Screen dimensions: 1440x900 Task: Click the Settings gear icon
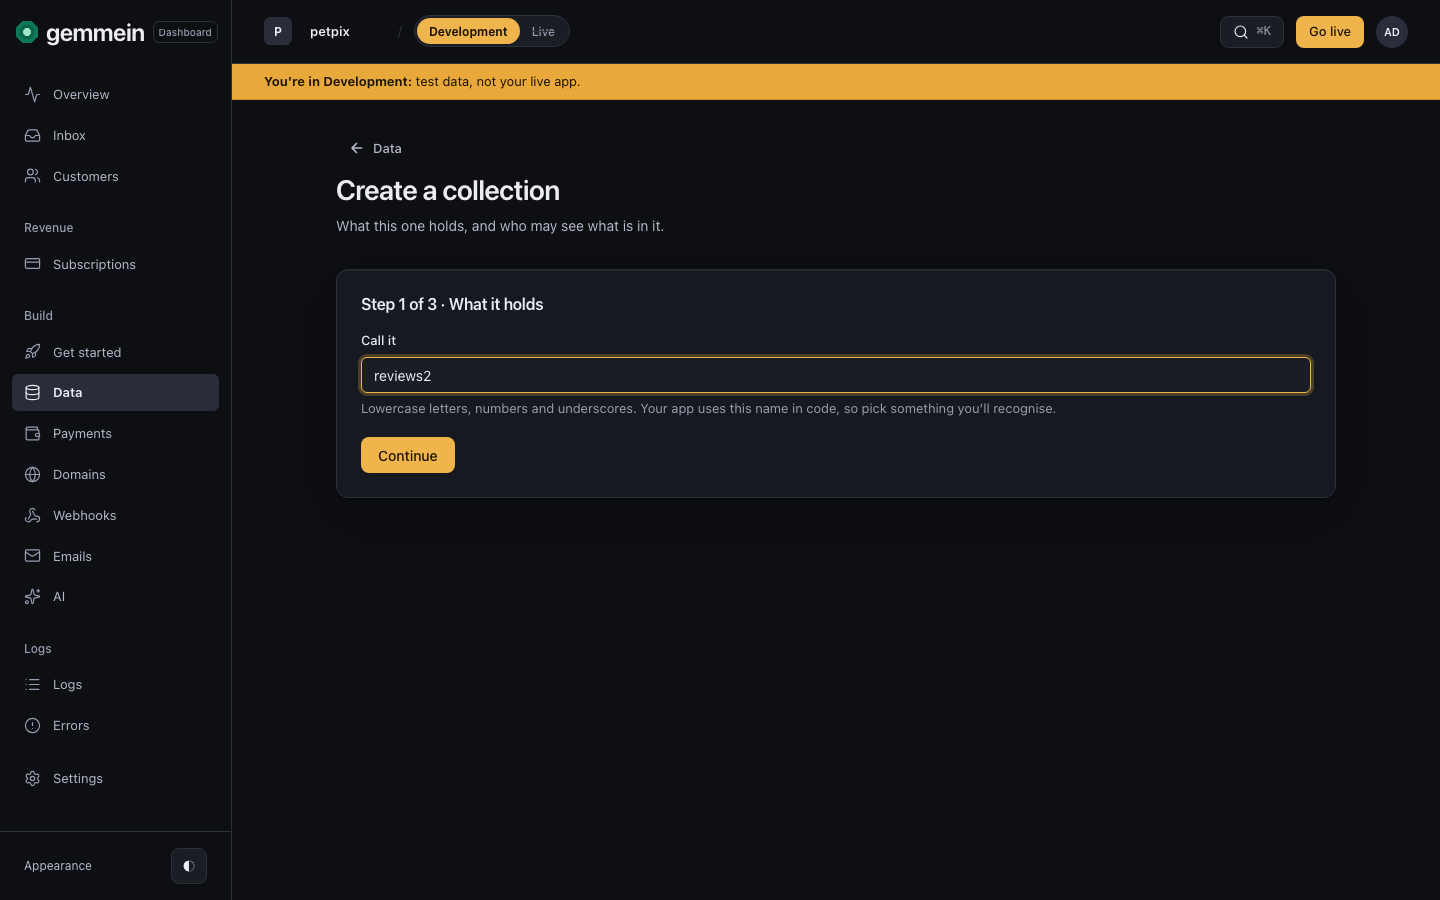click(x=33, y=778)
